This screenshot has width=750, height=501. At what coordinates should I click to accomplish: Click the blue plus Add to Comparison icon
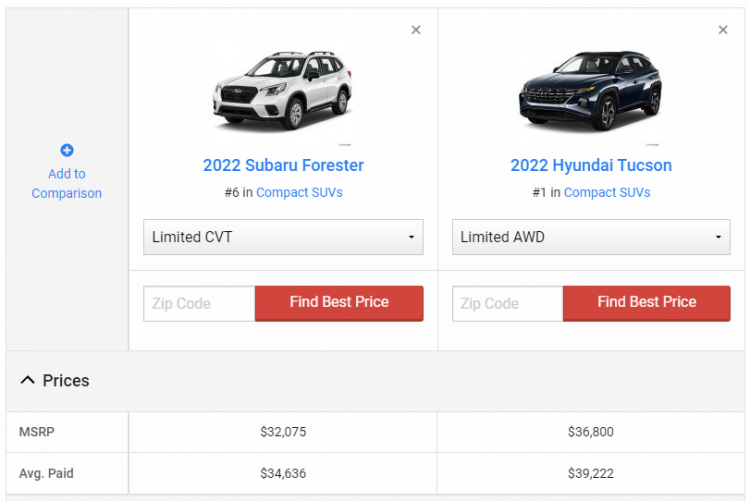pos(67,150)
